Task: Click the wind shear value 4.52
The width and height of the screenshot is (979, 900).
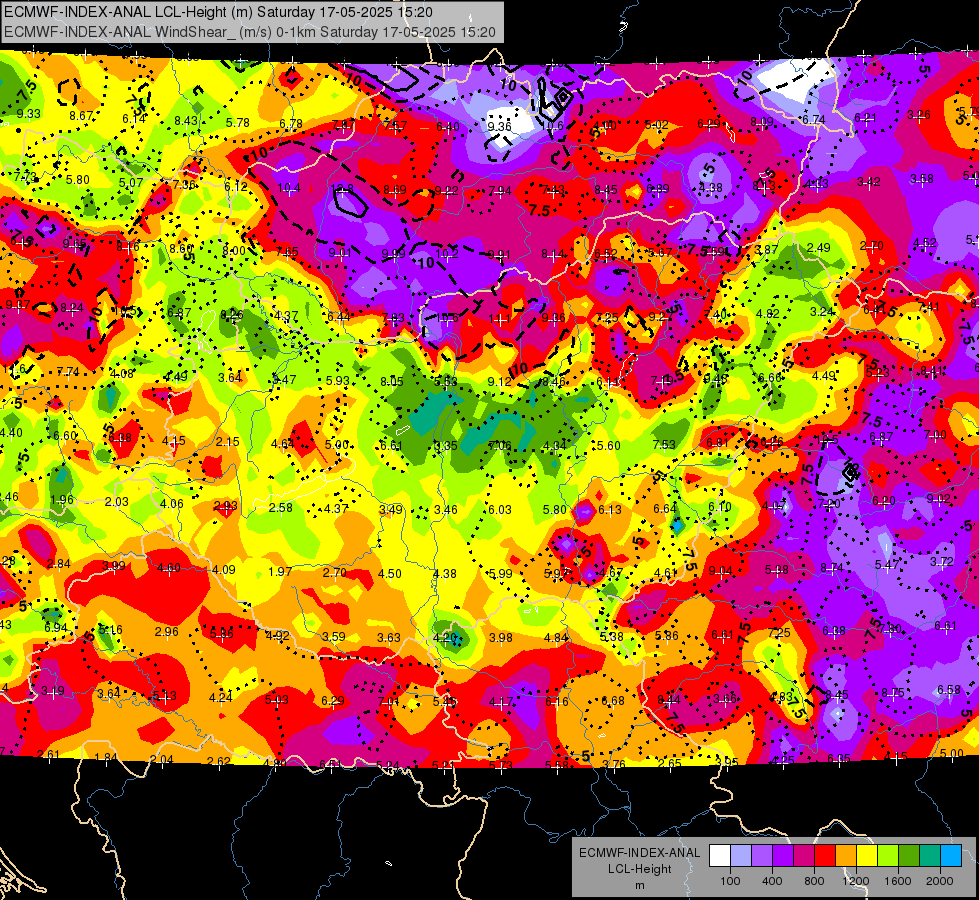Action: [925, 243]
